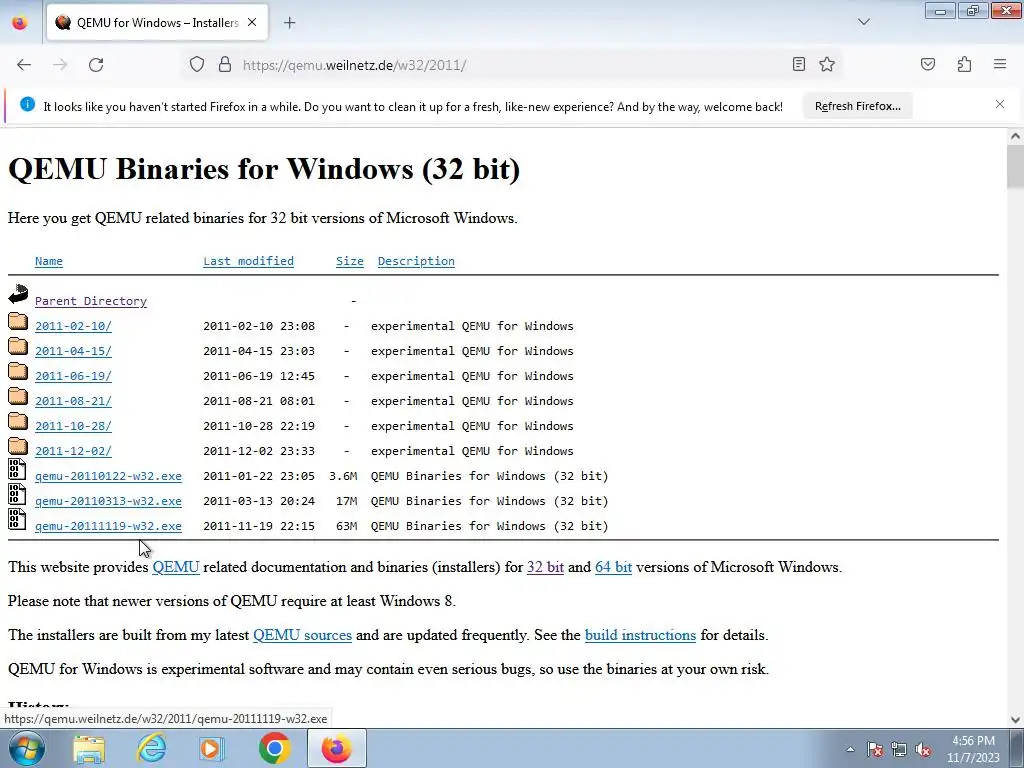Close the QEMU for Windows tab

pyautogui.click(x=252, y=23)
